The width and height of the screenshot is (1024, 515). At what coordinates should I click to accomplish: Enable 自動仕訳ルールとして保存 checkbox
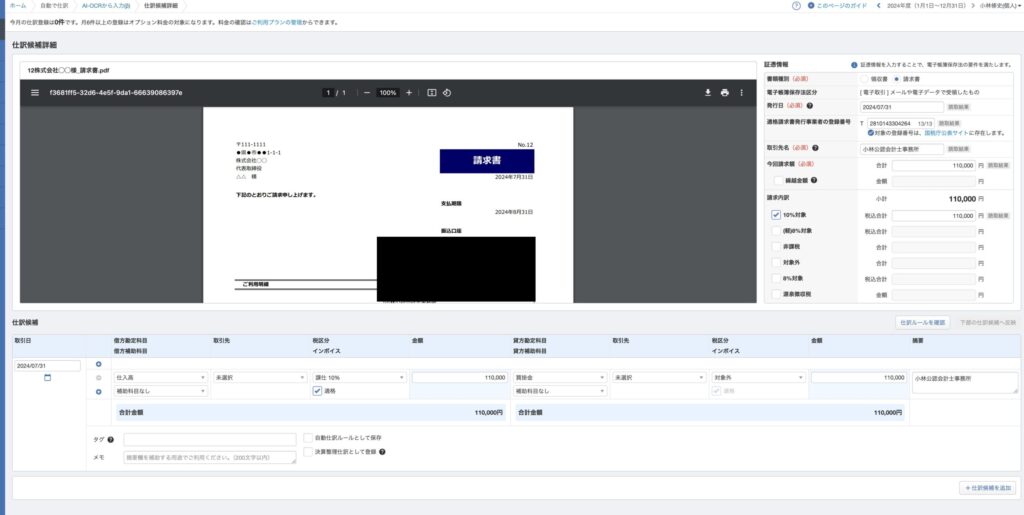pos(308,438)
